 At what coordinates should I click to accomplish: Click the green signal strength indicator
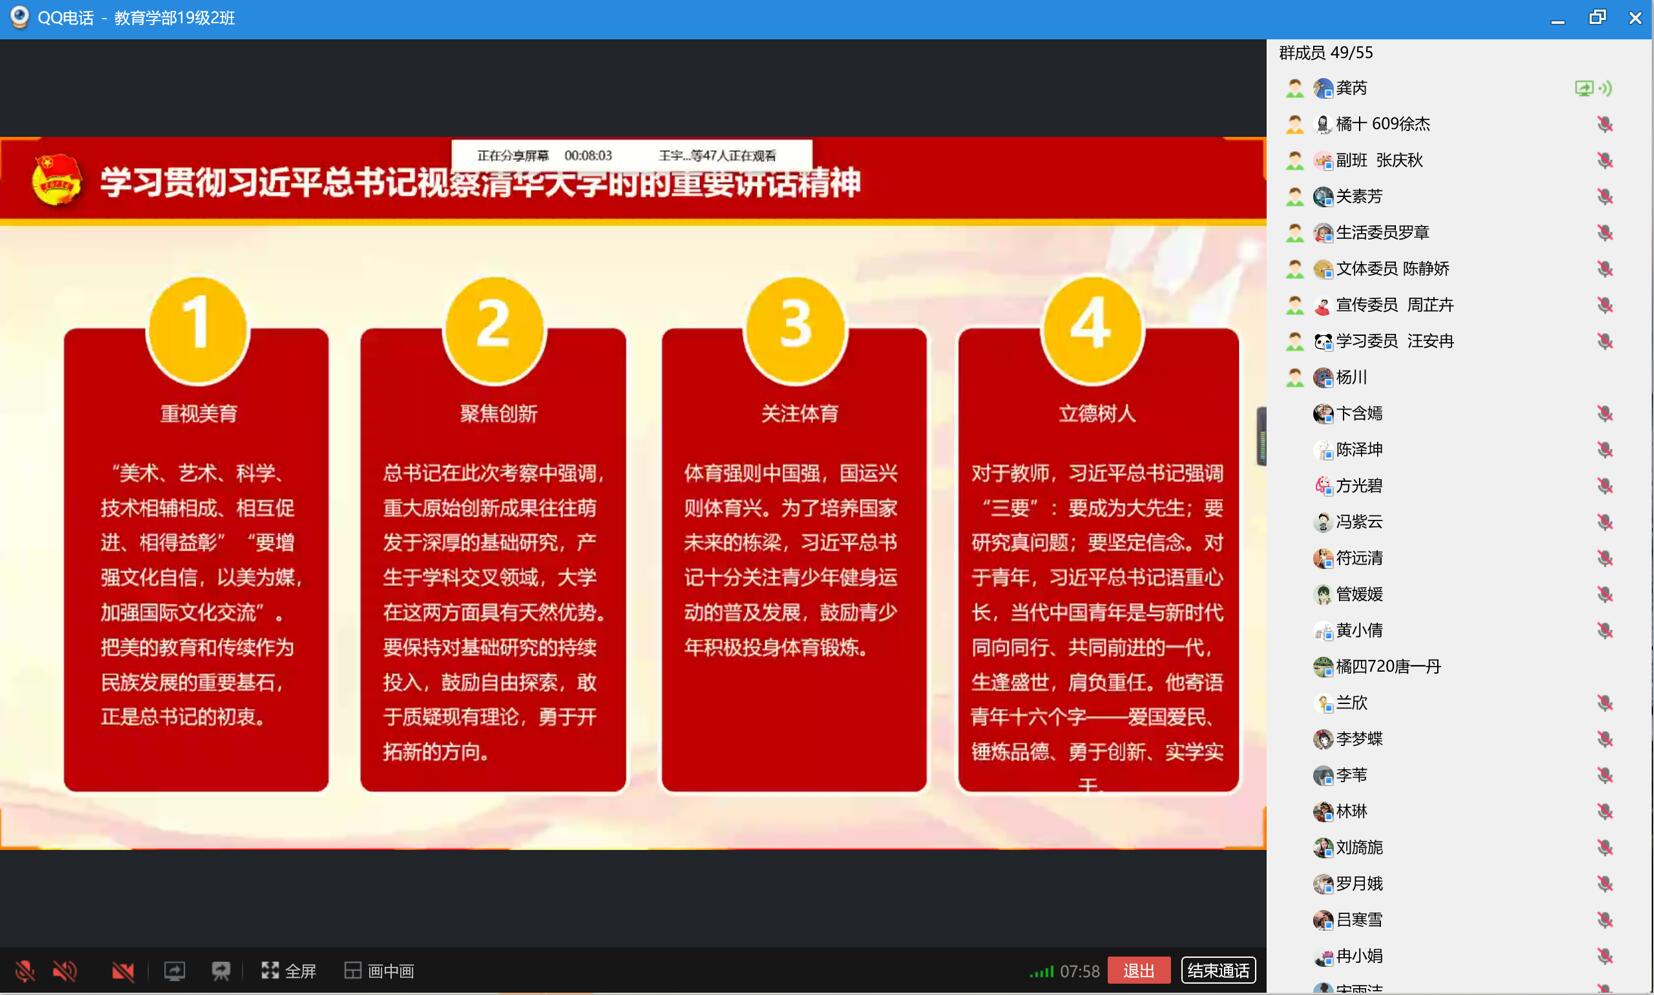coord(1041,971)
